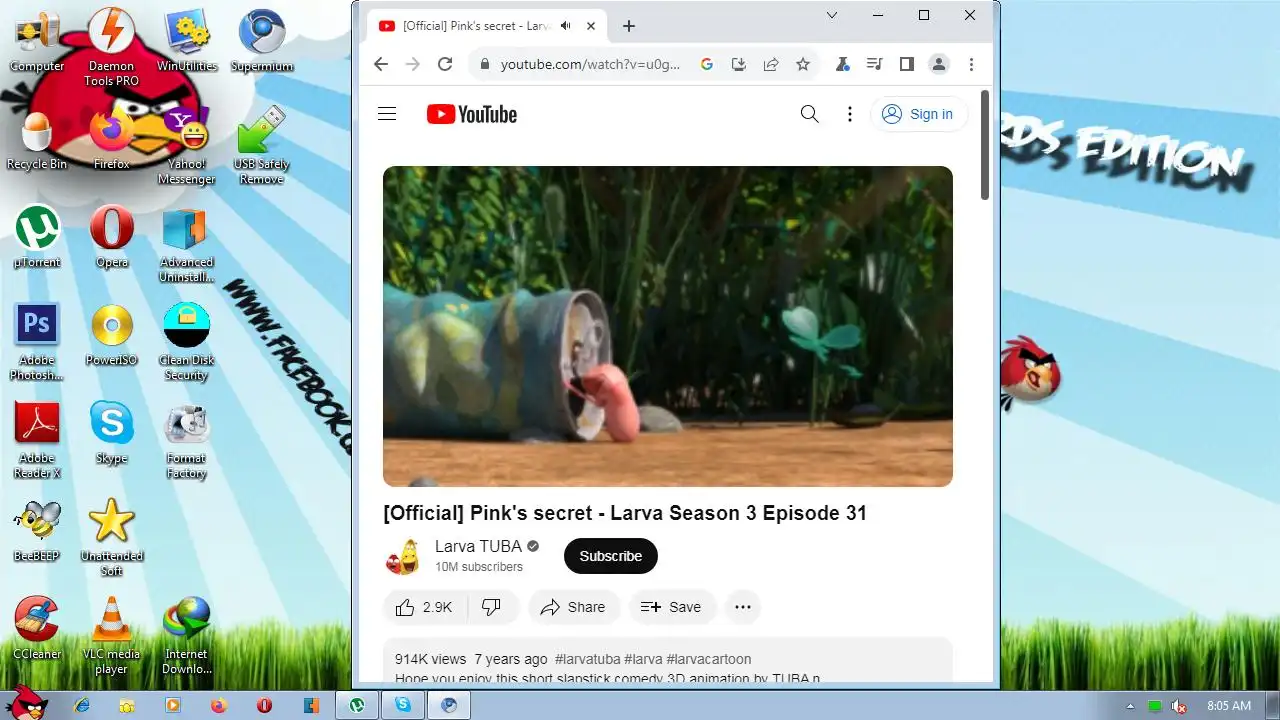View site info via the lock icon
This screenshot has height=720, width=1280.
click(485, 64)
